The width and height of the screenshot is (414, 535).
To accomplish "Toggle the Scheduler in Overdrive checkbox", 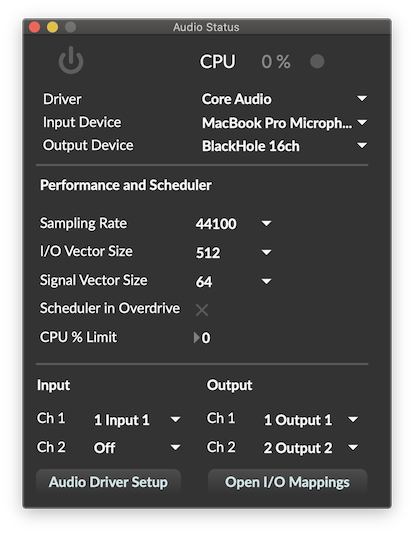I will click(x=202, y=310).
